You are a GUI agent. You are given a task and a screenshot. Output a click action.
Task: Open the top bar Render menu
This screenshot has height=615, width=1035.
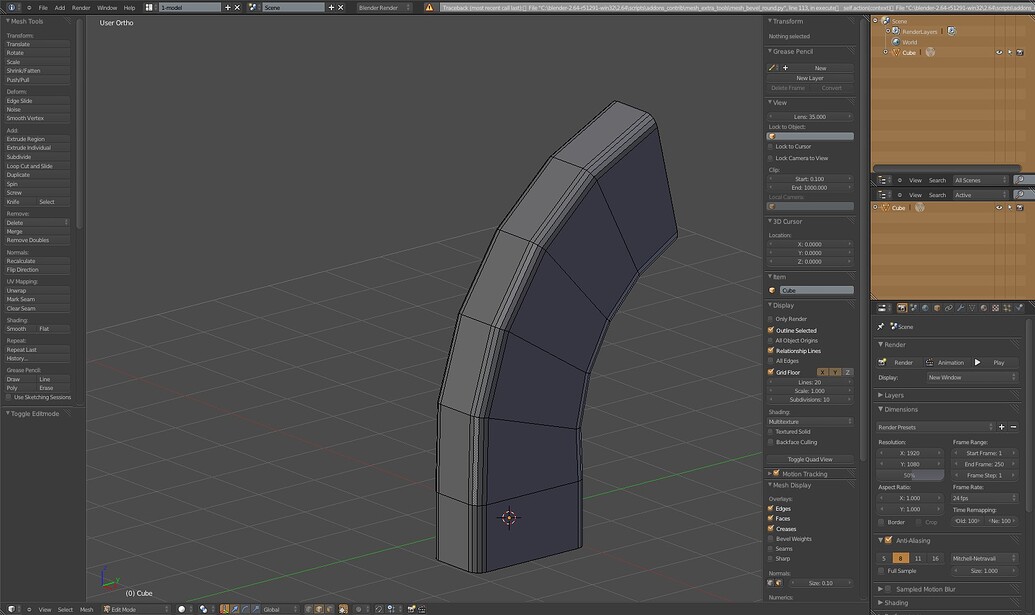(x=81, y=8)
